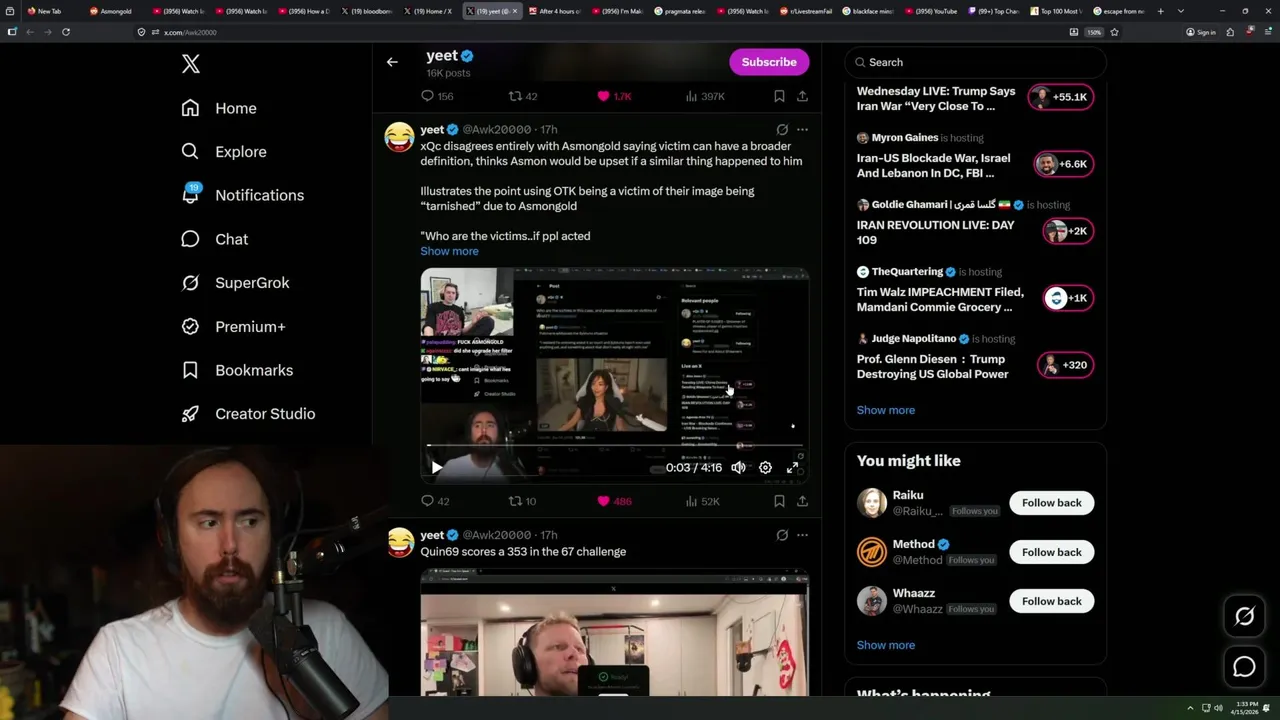Open taskbar volume control
This screenshot has width=1280, height=720.
(x=1218, y=708)
